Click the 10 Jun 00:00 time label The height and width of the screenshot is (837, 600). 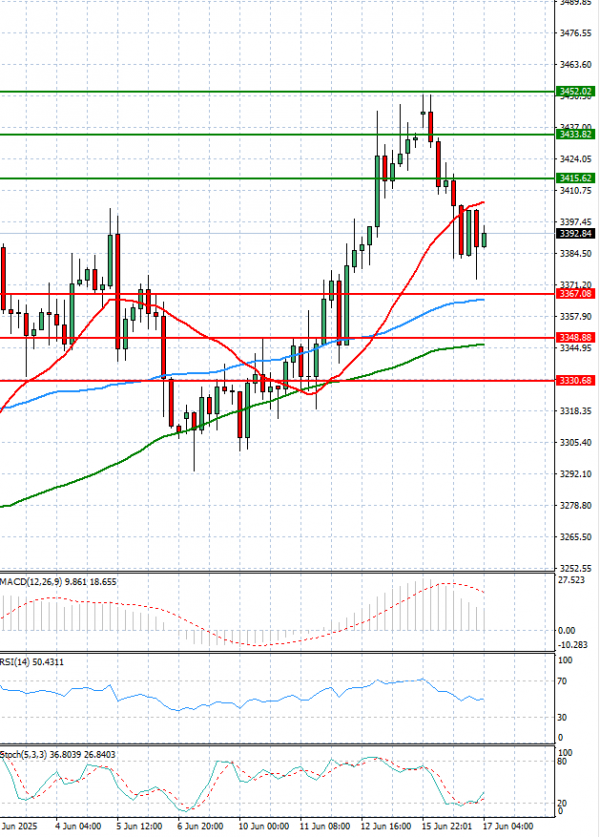click(264, 826)
